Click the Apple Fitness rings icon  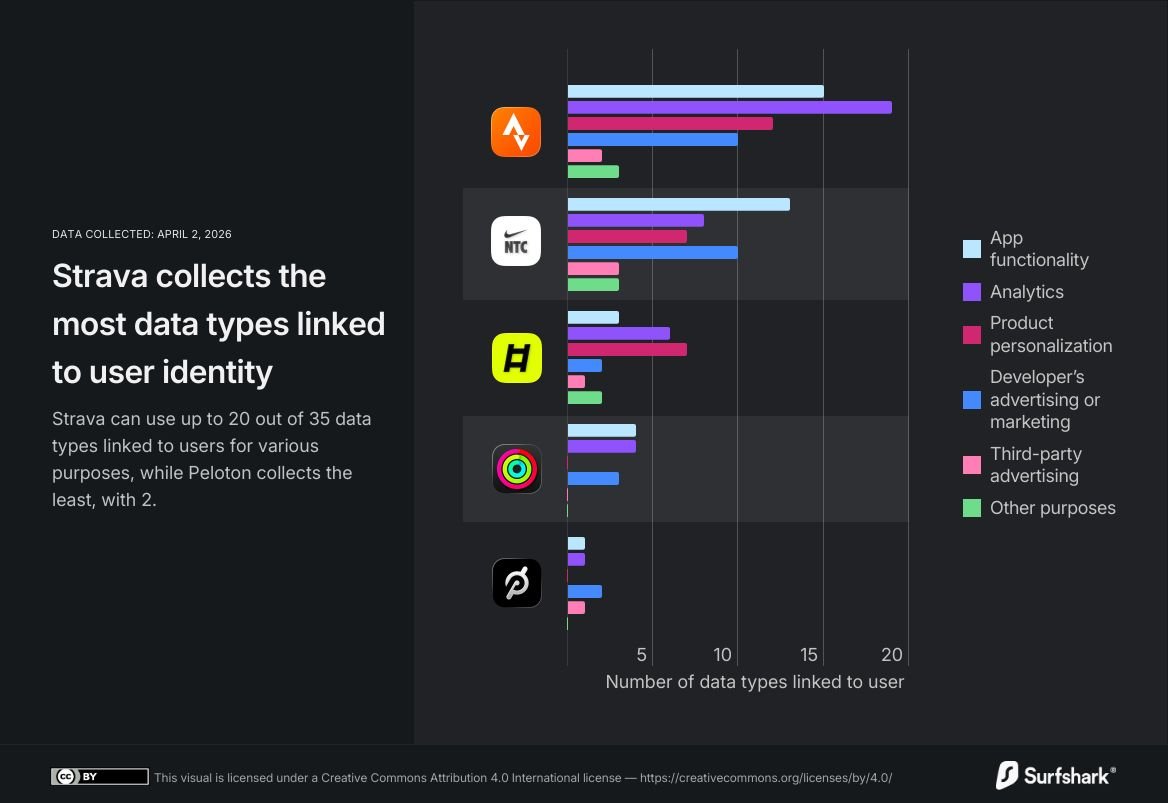[x=516, y=469]
